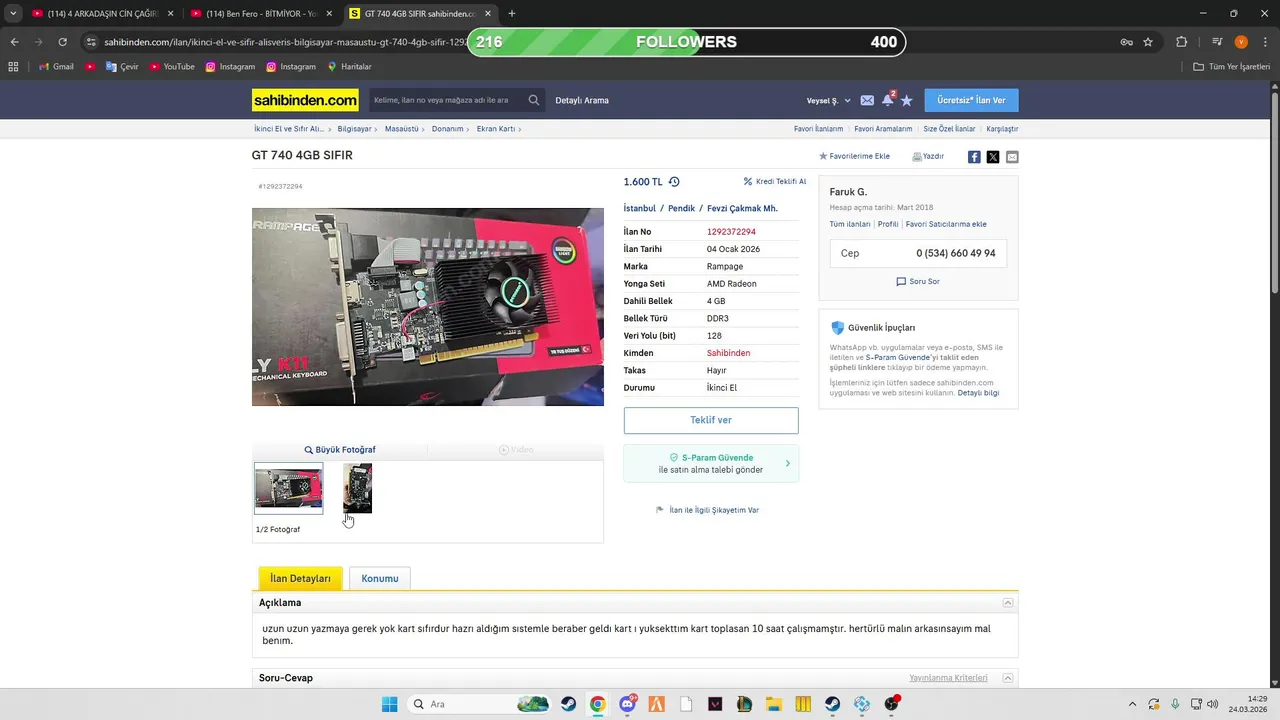
Task: Focus the site search input field
Action: [447, 100]
